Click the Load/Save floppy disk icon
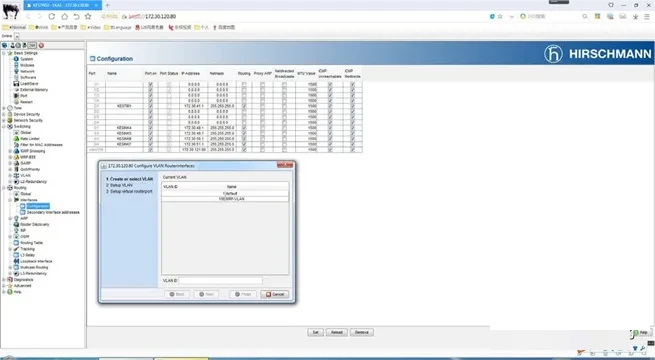 pos(16,84)
